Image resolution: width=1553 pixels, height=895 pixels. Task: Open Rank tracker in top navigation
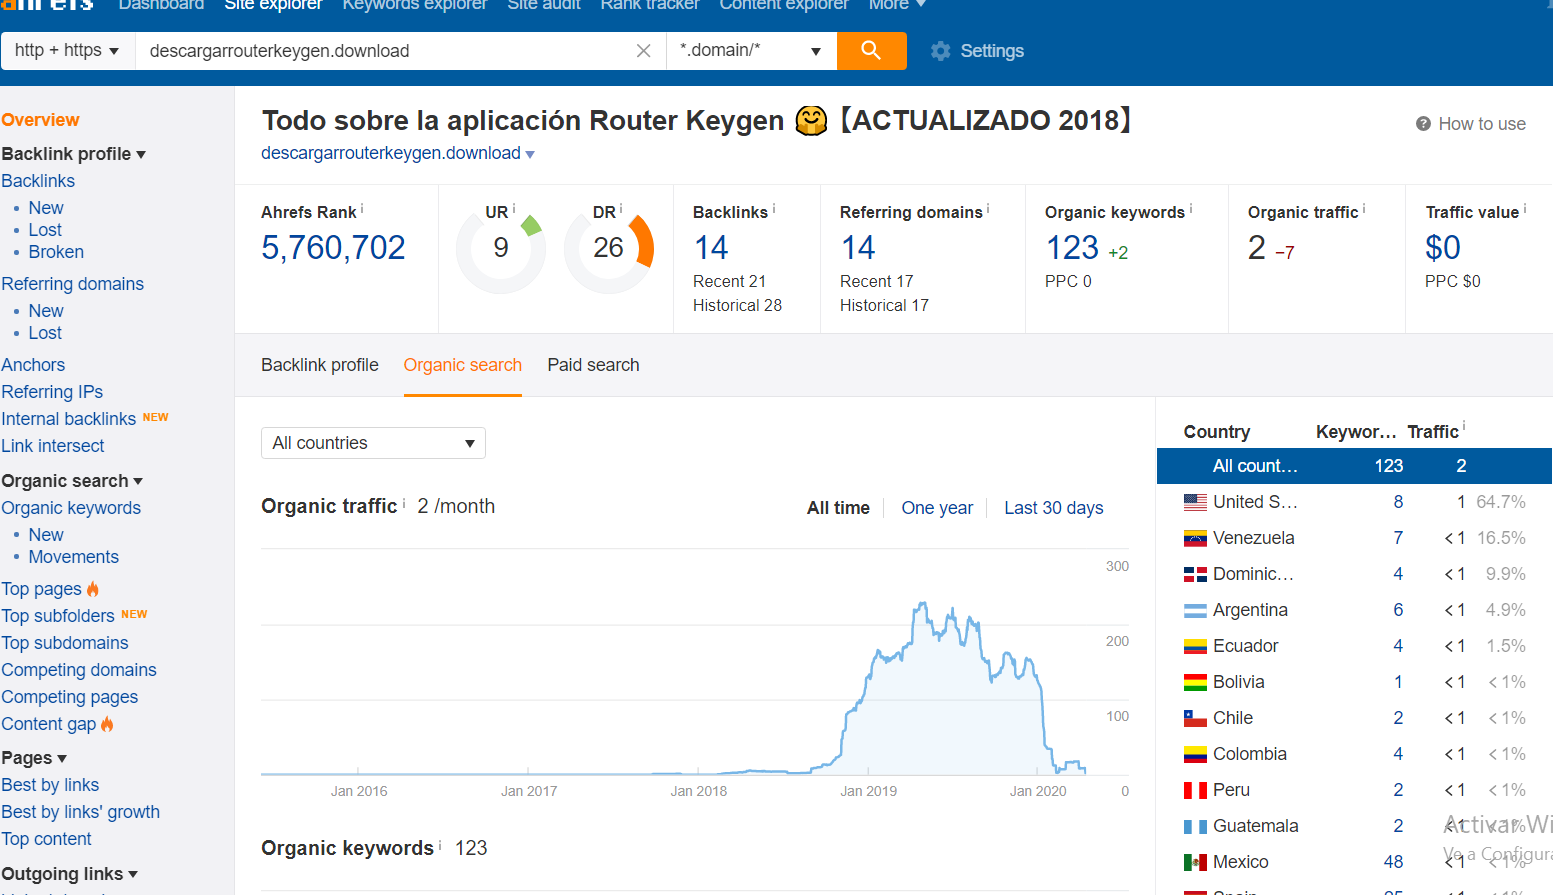650,5
